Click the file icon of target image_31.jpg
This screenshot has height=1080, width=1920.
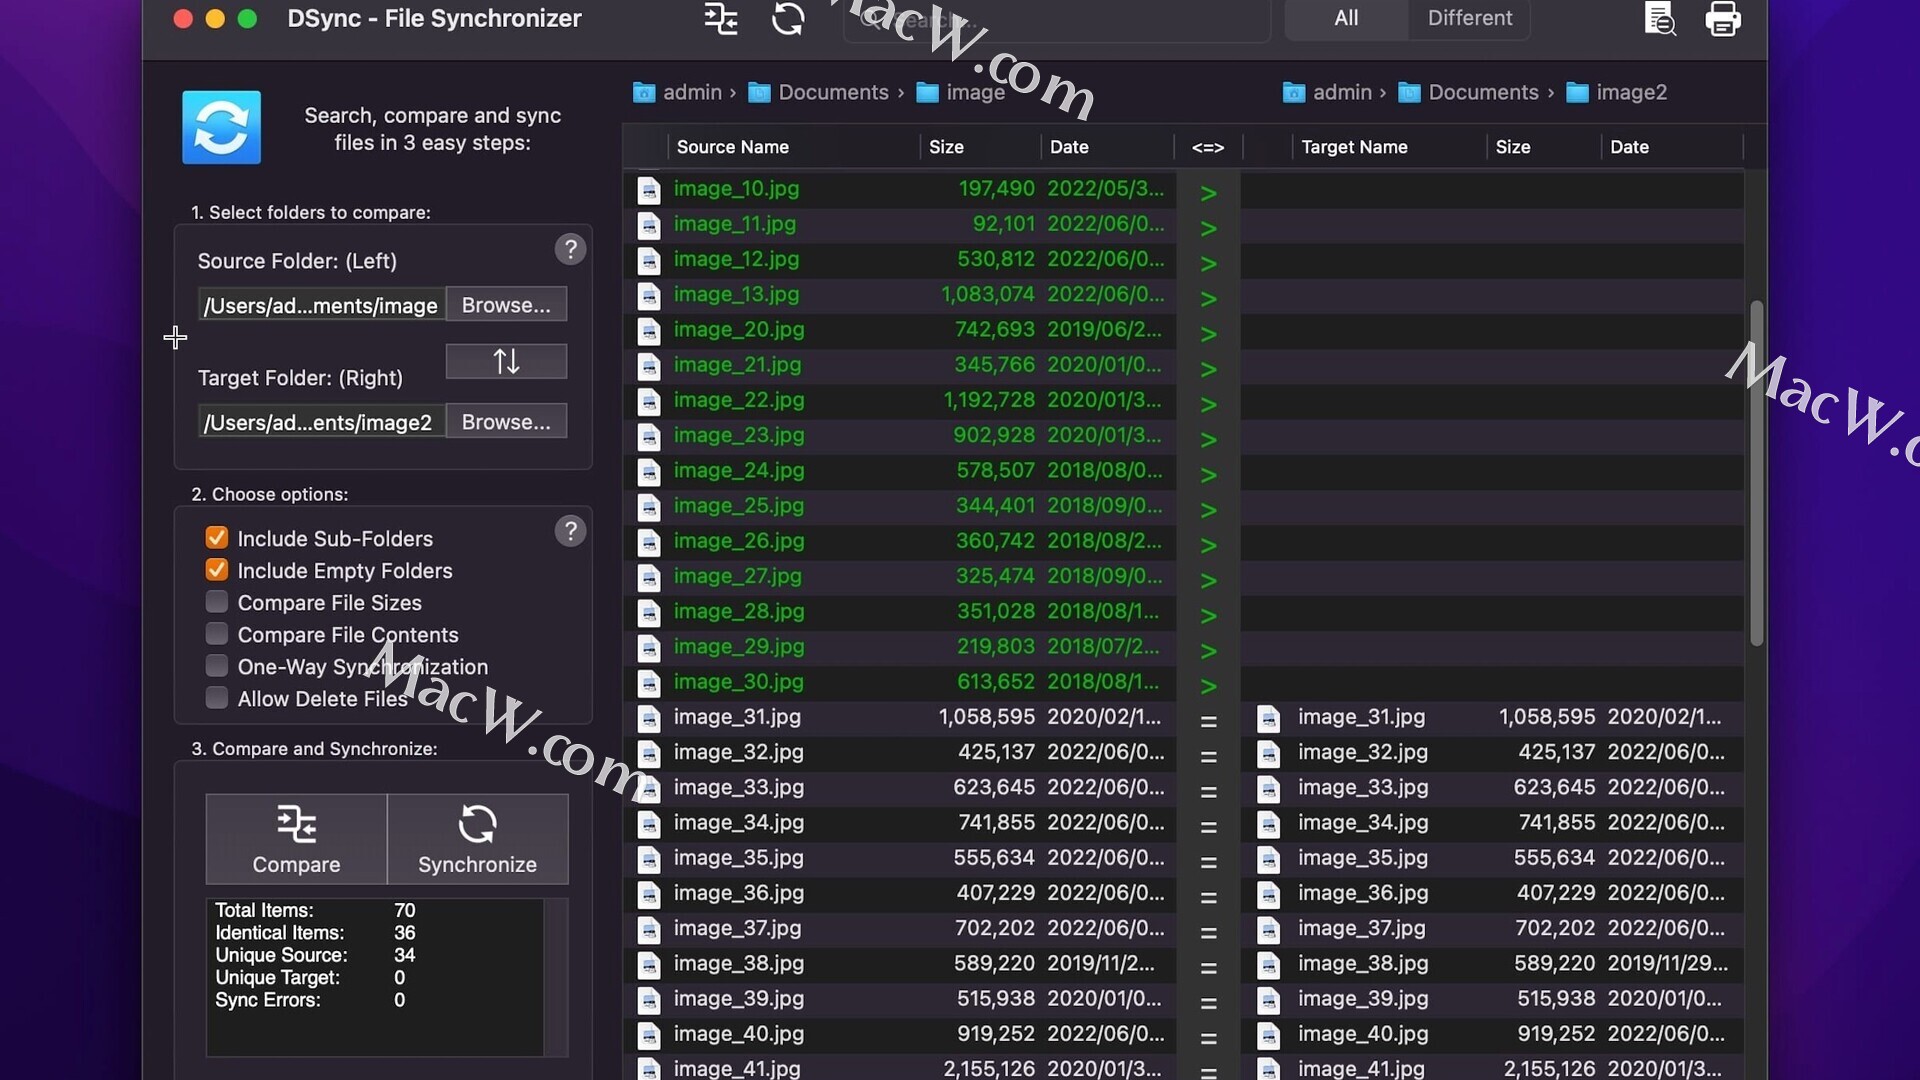point(1268,718)
